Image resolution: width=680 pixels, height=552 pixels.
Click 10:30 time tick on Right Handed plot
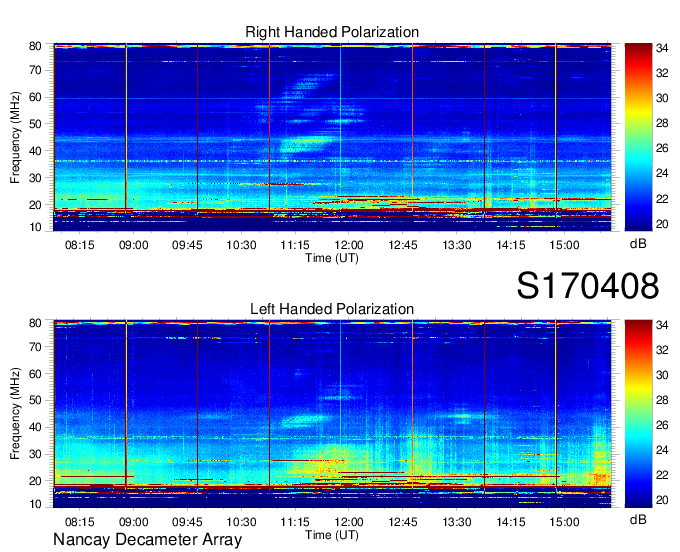click(242, 245)
